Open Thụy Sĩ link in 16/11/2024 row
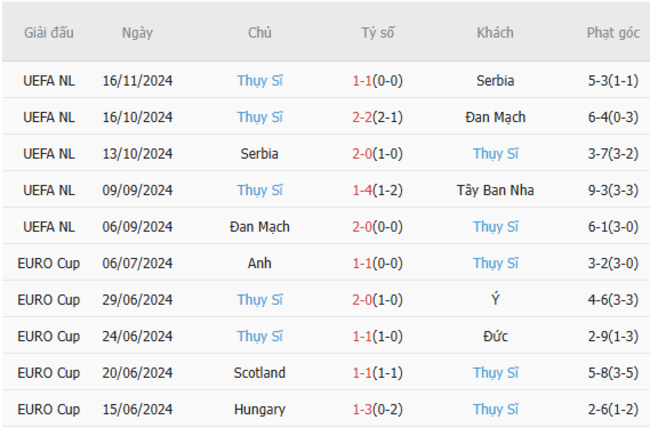Image resolution: width=650 pixels, height=436 pixels. 260,80
